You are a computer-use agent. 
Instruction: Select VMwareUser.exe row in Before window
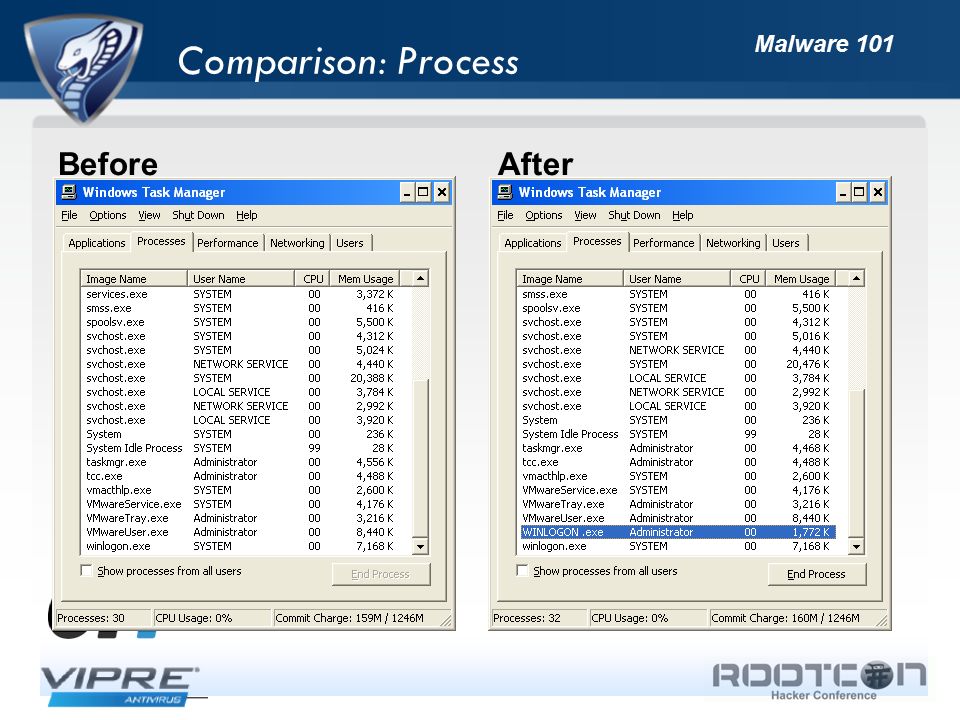point(242,532)
